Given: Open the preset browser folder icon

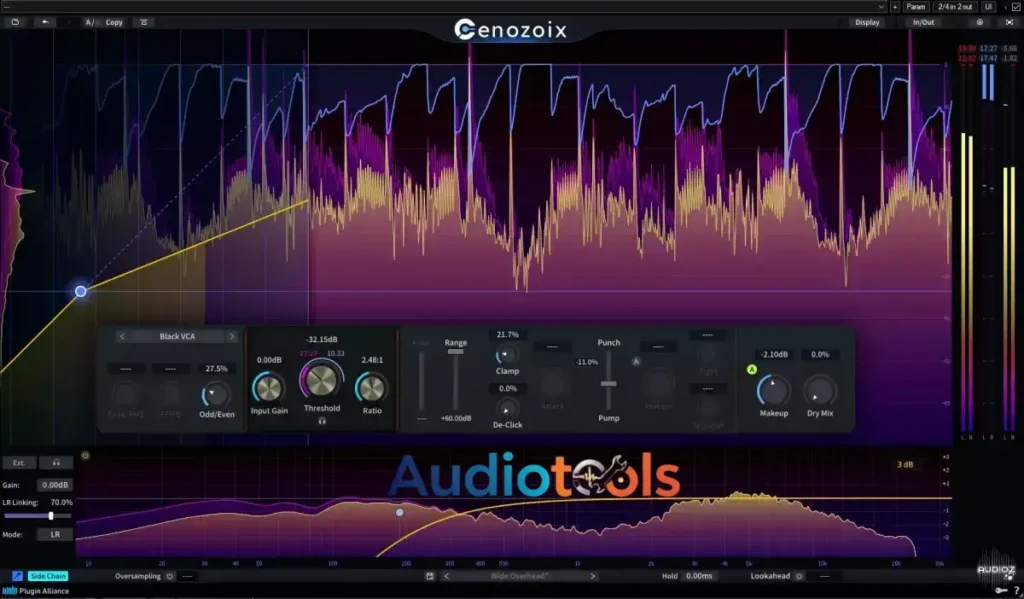Looking at the screenshot, I should (15, 21).
